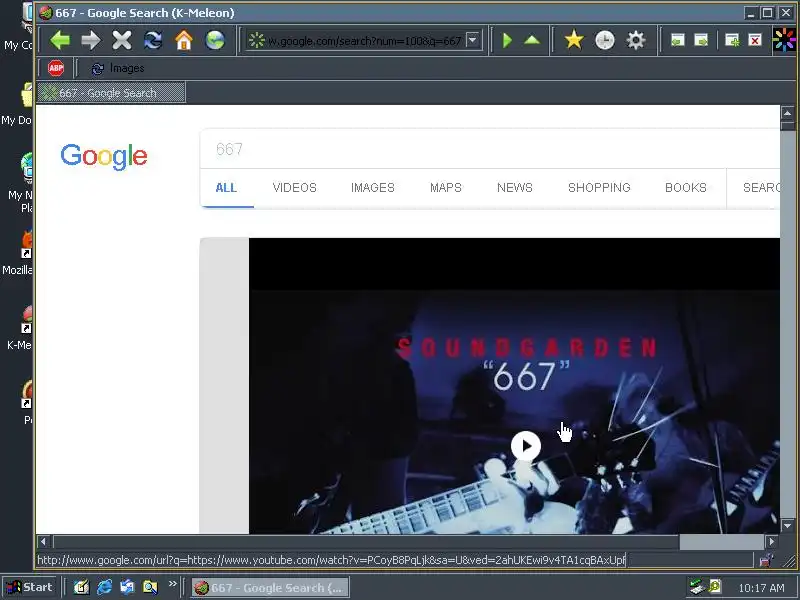Switch to BOOKS results
Image resolution: width=800 pixels, height=600 pixels.
coord(686,188)
